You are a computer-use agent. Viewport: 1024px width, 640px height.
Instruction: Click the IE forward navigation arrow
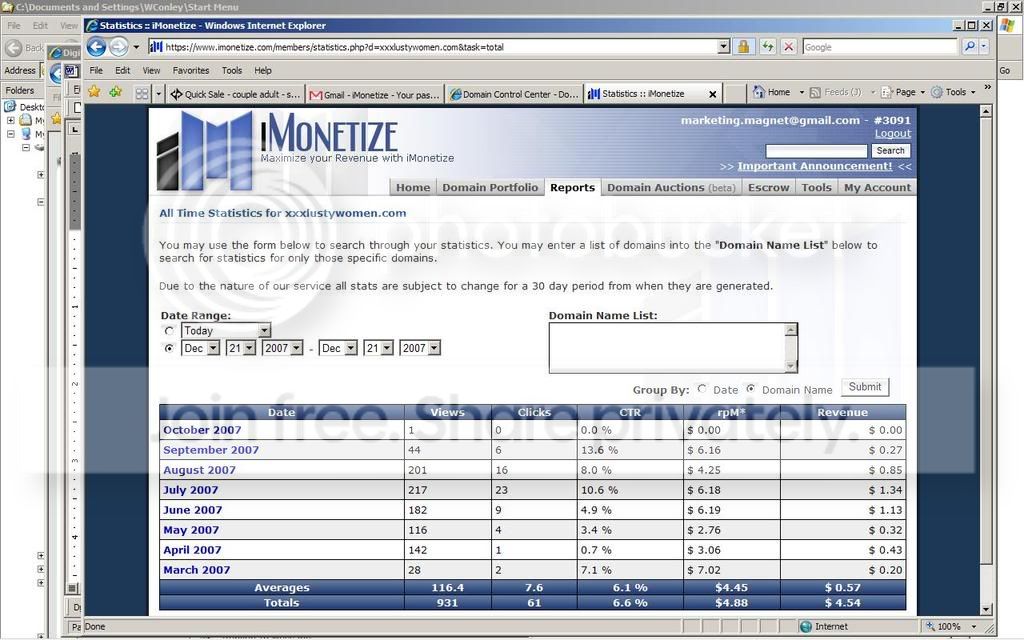[118, 47]
